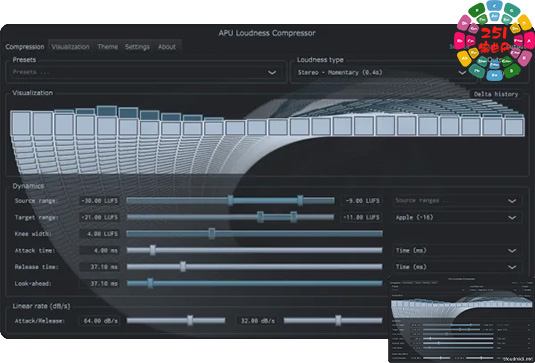Open Attack time's Time (ms) unit dropdown
This screenshot has height=363, width=535.
pos(457,250)
